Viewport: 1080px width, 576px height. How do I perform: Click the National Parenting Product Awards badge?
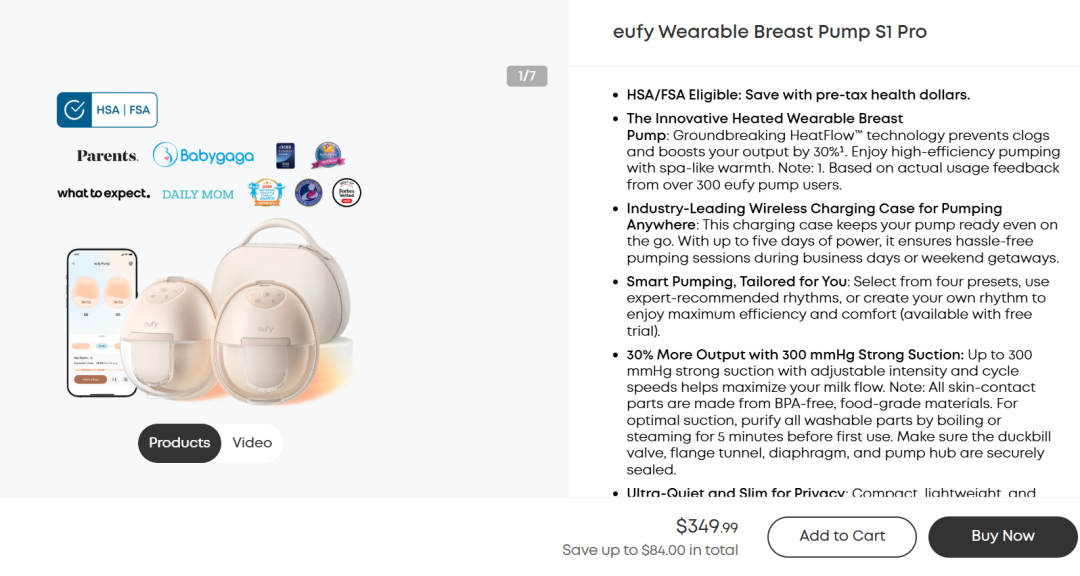click(x=267, y=192)
